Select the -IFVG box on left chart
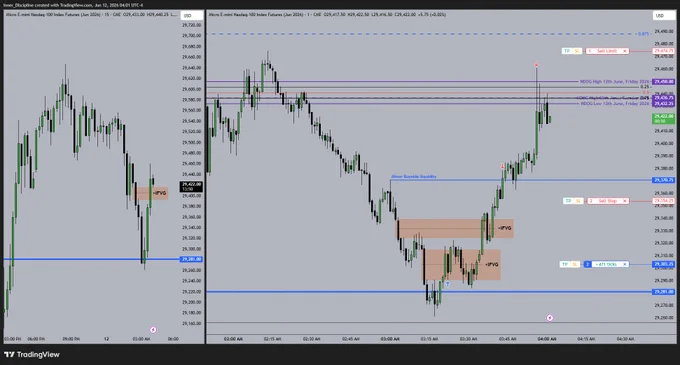Screen dimensions: 680x365 pos(150,193)
